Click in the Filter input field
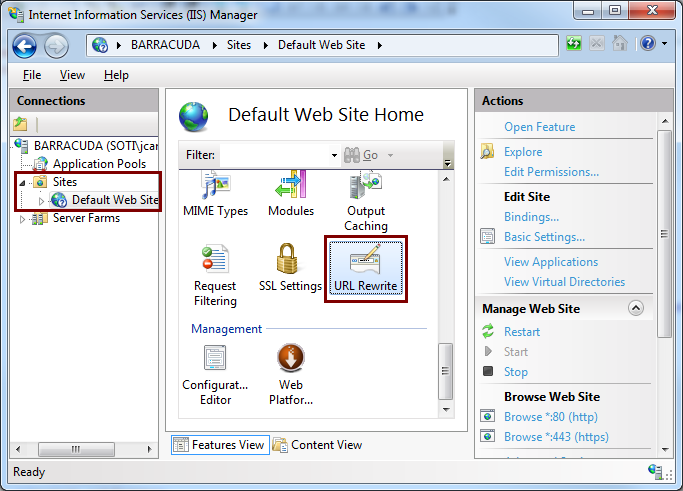Image resolution: width=683 pixels, height=491 pixels. [x=274, y=155]
